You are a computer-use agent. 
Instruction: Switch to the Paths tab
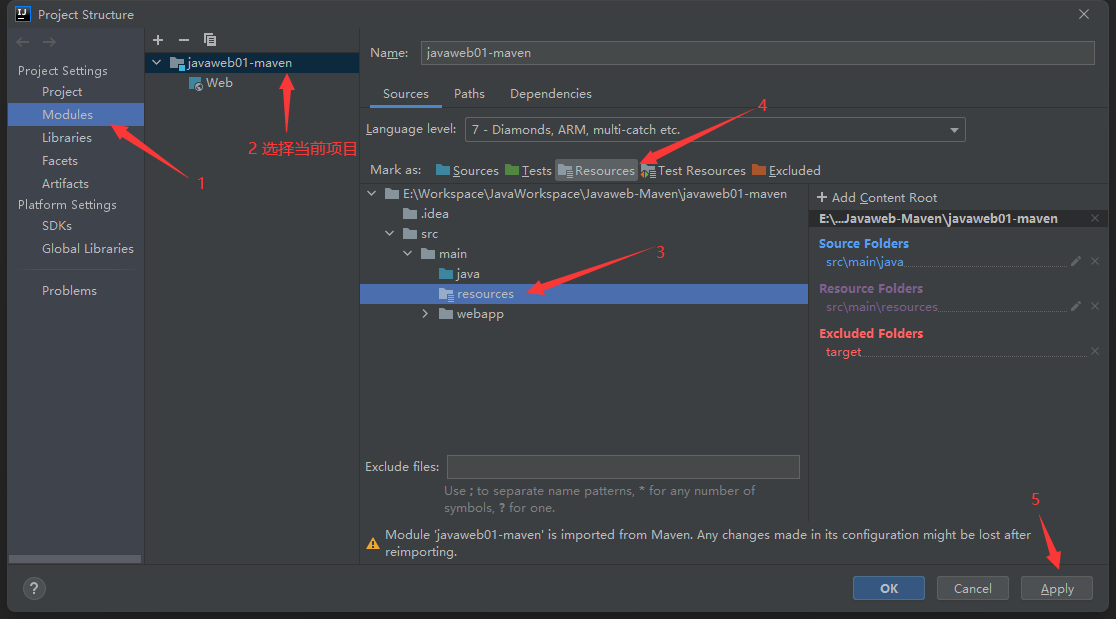coord(469,94)
